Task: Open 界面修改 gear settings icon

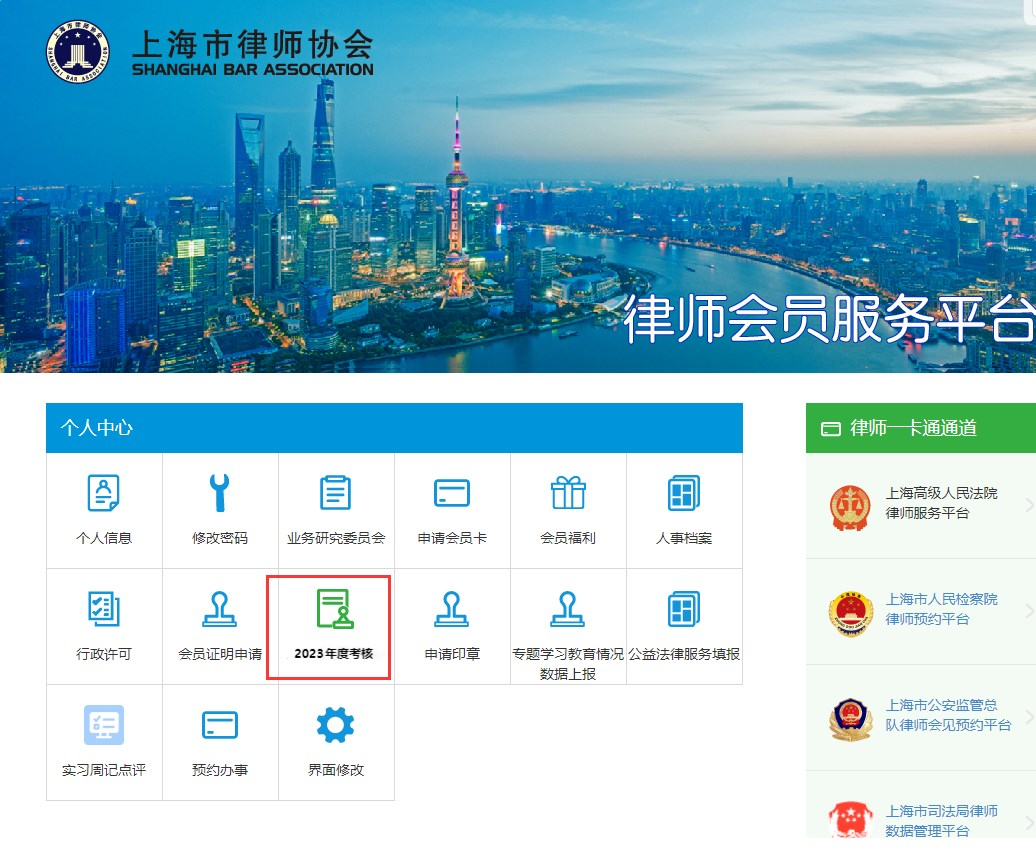Action: pyautogui.click(x=336, y=725)
